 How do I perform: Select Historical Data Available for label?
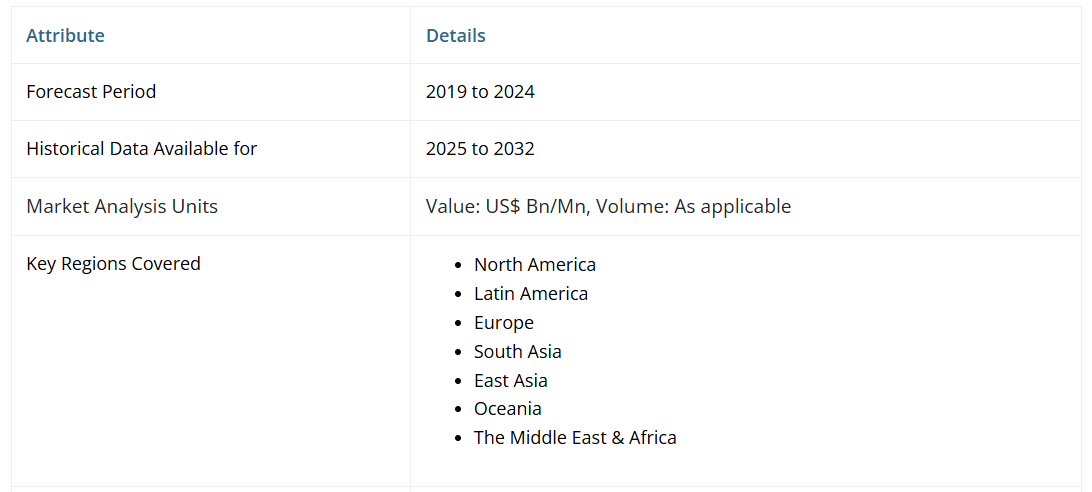click(x=141, y=148)
